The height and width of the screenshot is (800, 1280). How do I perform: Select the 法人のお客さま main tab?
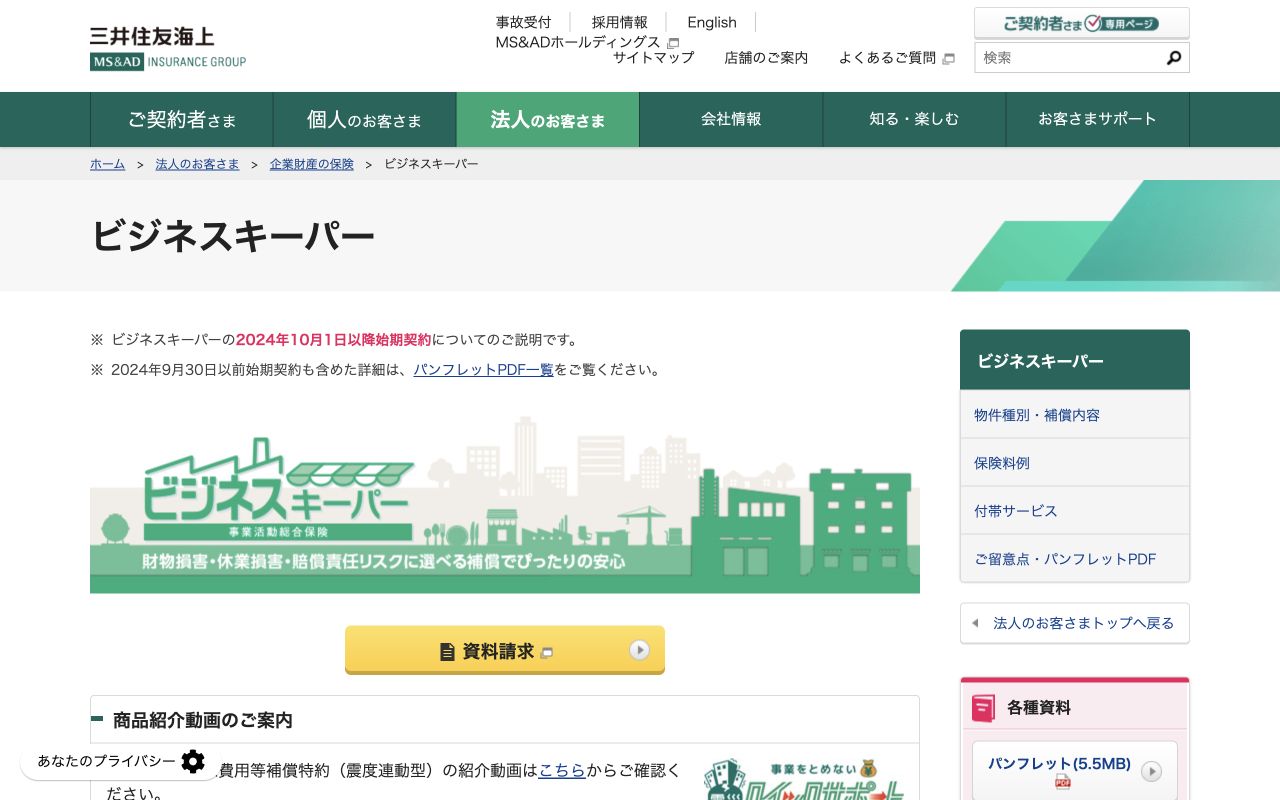[x=548, y=120]
